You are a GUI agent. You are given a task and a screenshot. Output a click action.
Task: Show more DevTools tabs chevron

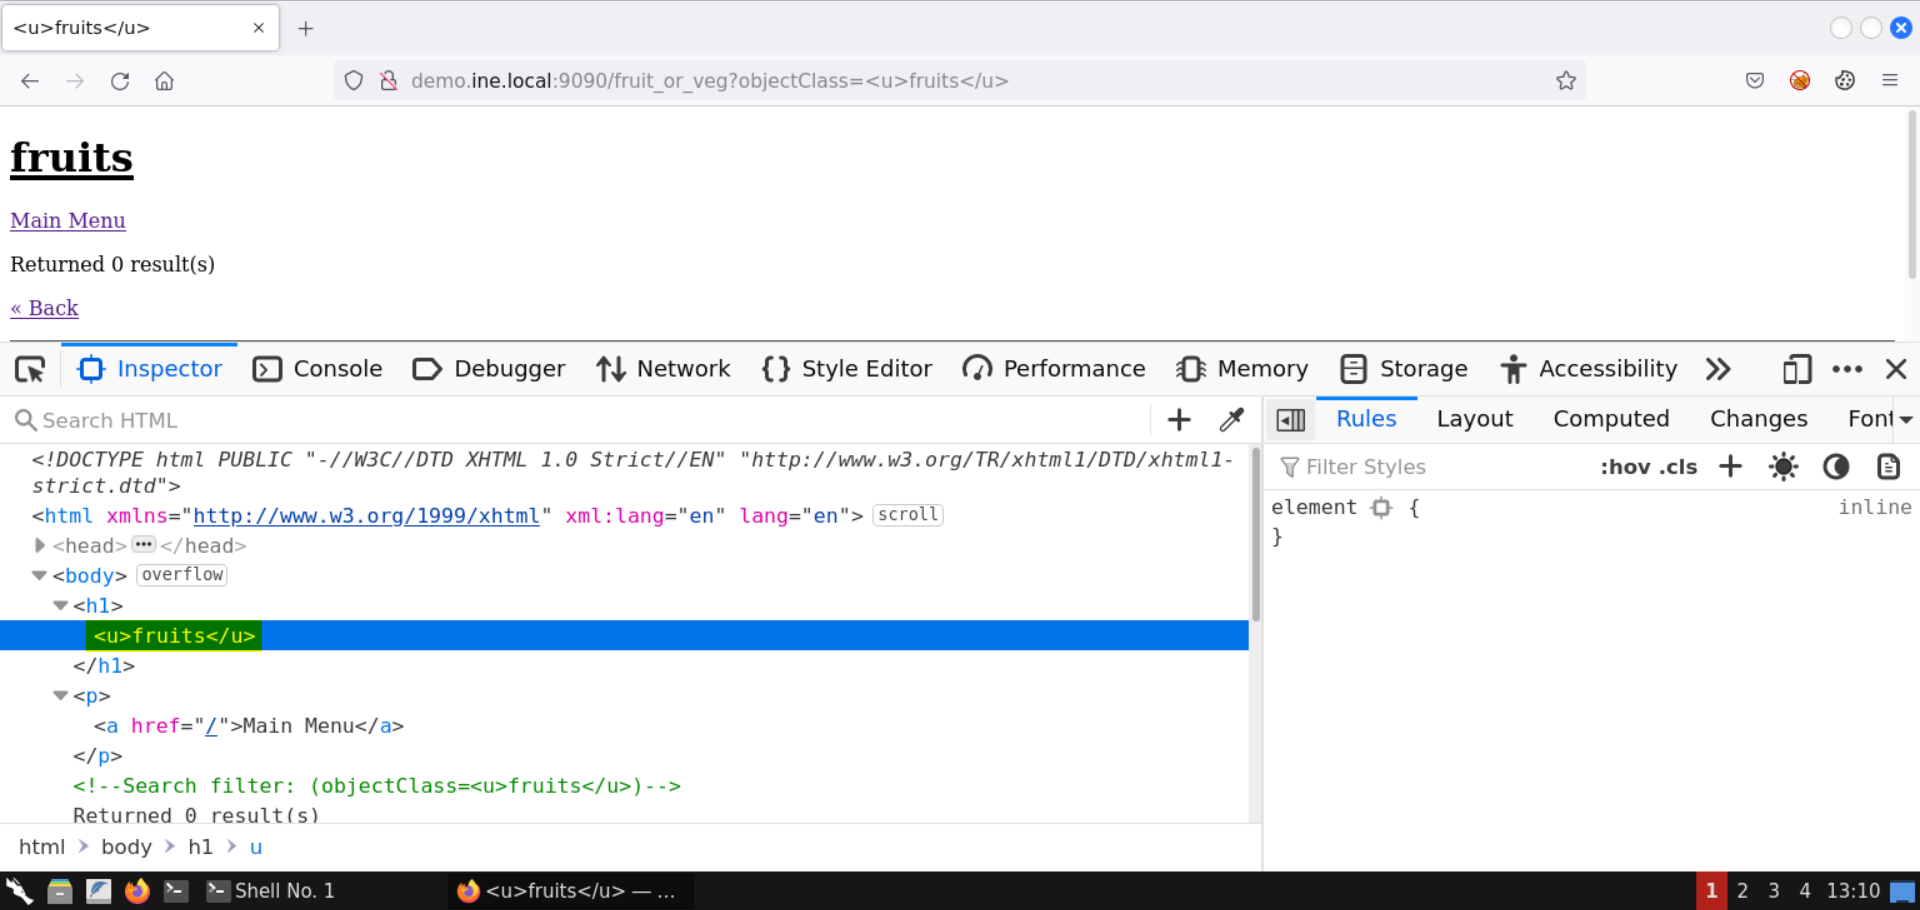click(x=1718, y=370)
